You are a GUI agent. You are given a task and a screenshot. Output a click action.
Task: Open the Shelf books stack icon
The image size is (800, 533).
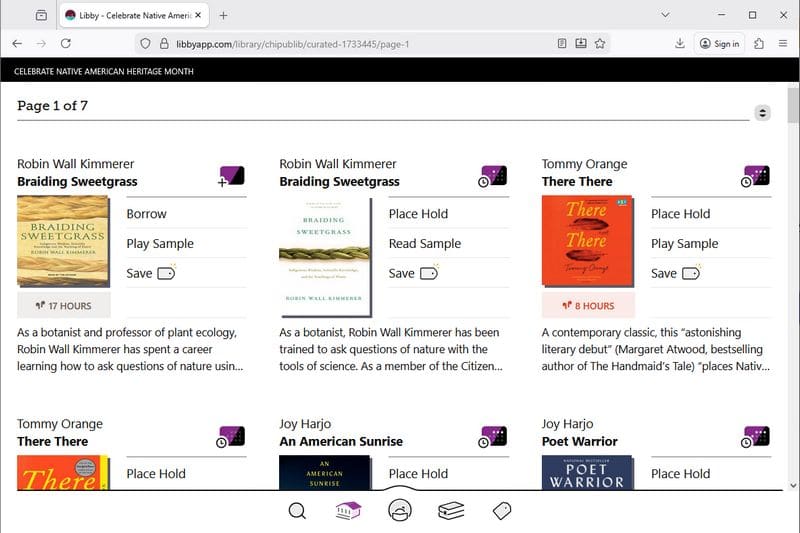click(x=451, y=511)
